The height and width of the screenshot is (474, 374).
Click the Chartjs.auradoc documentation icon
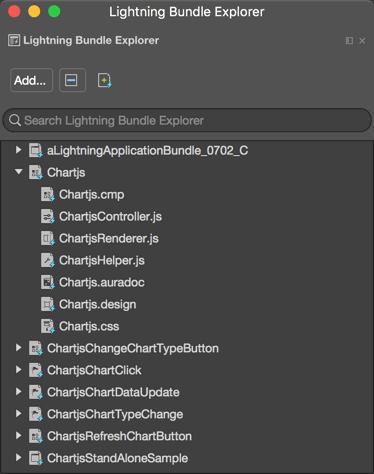click(x=47, y=282)
